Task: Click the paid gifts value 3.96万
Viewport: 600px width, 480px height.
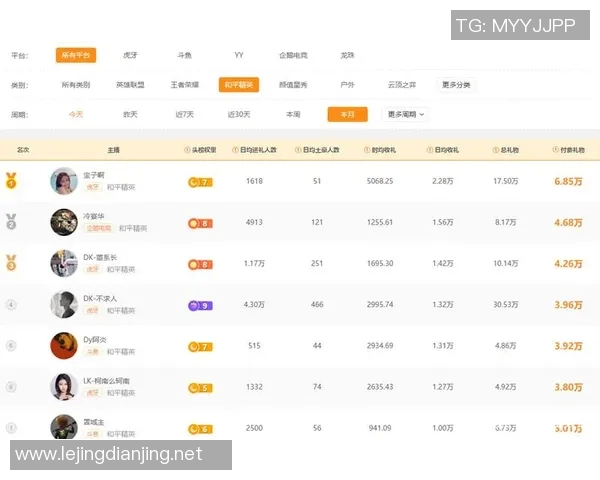Action: point(568,305)
